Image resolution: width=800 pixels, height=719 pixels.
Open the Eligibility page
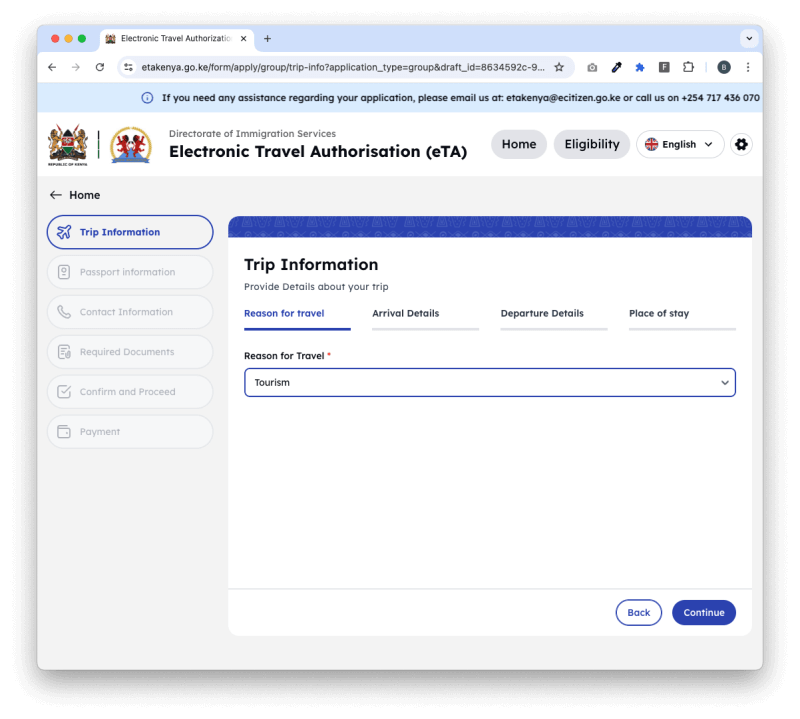592,144
